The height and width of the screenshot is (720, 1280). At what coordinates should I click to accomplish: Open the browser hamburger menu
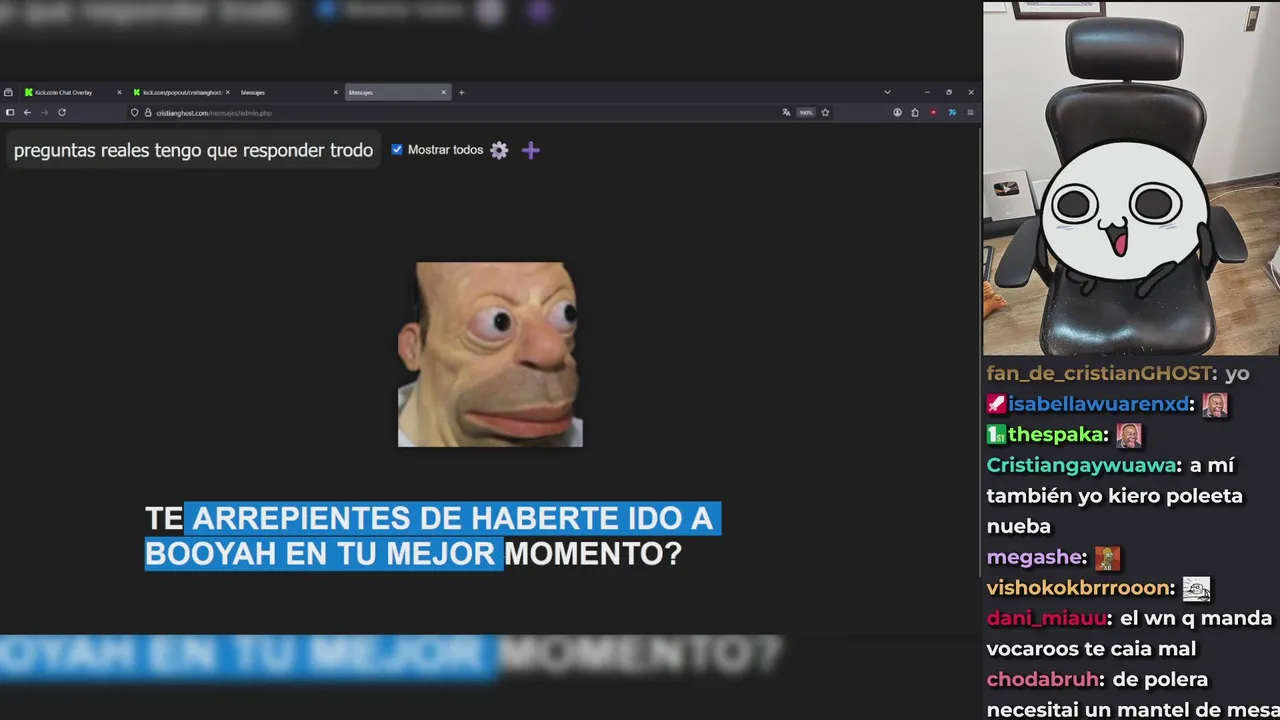(970, 113)
